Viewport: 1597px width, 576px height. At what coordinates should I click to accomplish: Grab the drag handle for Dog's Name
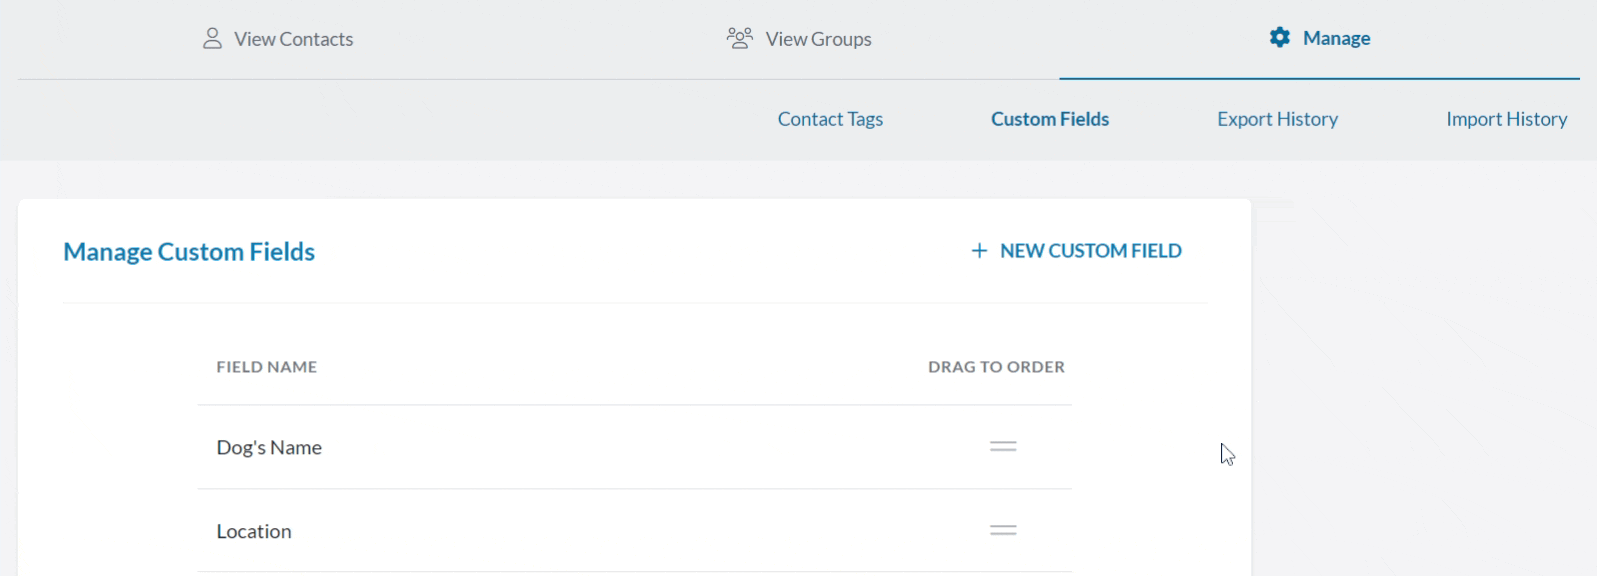1003,447
